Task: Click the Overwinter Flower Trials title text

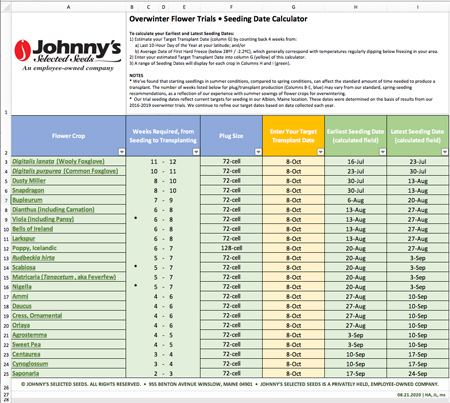Action: click(x=218, y=19)
